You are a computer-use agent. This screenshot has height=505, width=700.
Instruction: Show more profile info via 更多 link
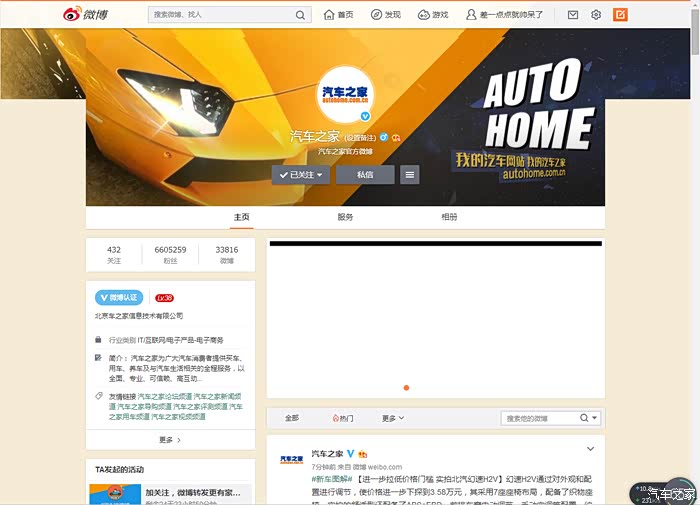pos(169,439)
